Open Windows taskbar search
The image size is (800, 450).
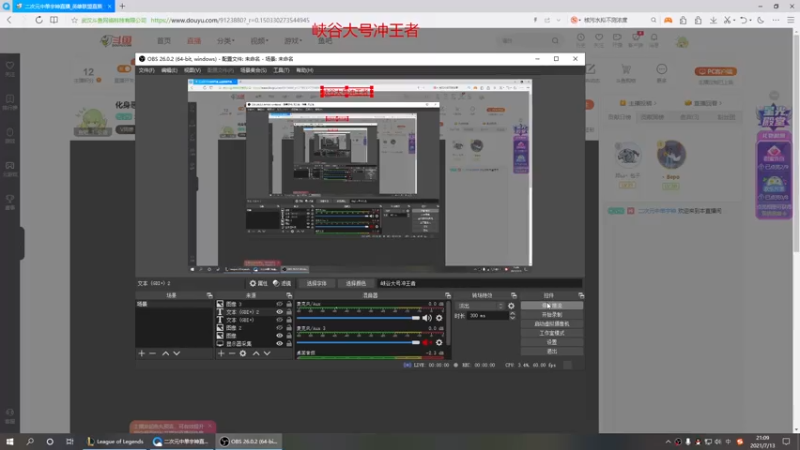coord(30,441)
